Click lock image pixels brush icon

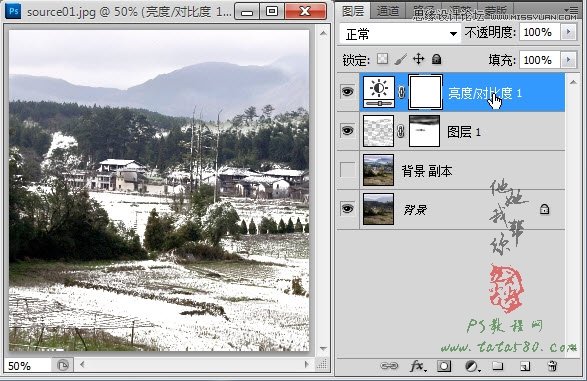tap(400, 59)
